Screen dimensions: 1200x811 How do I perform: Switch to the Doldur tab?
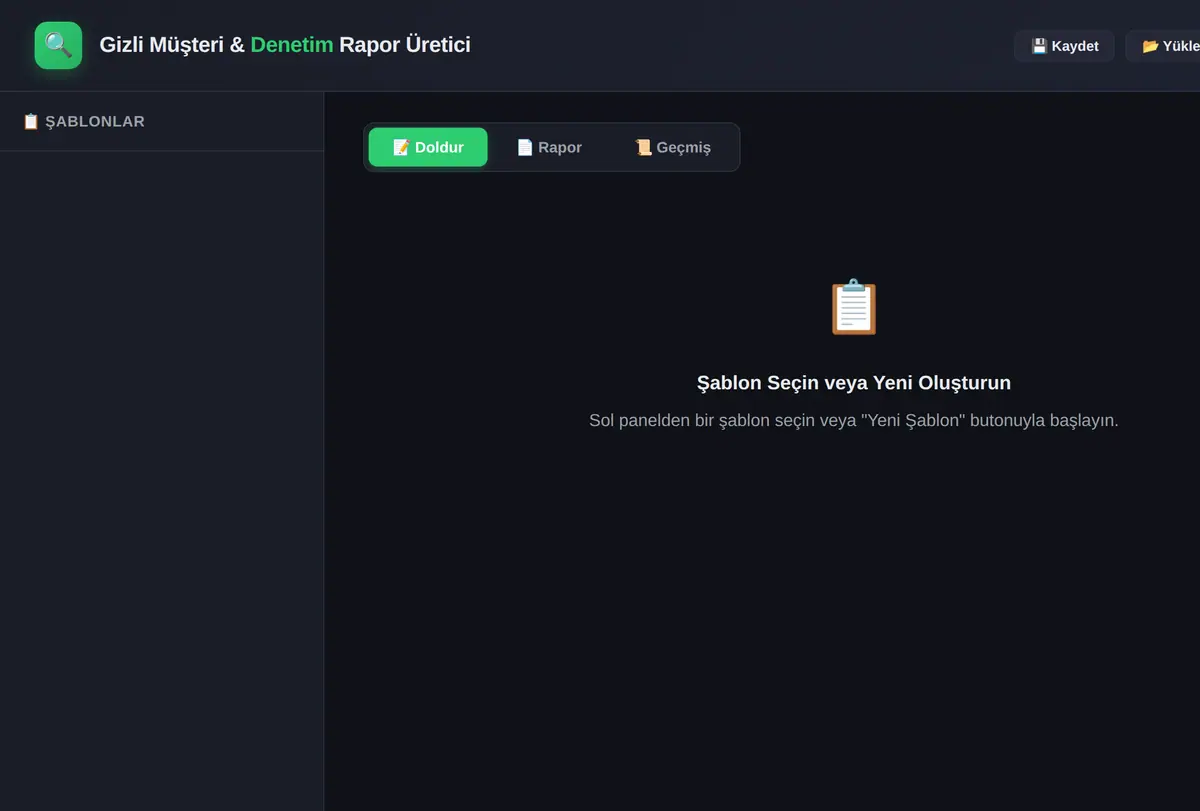point(428,147)
